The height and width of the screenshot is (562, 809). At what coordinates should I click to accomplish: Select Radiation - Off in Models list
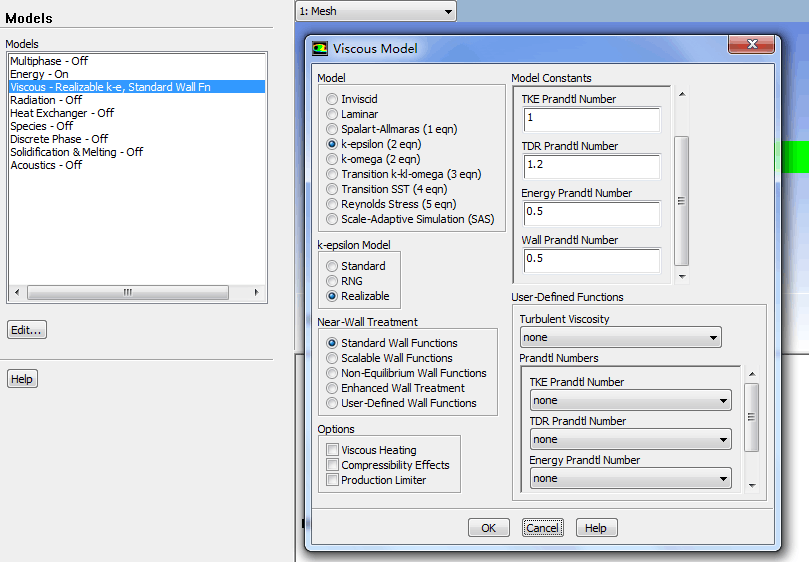point(46,100)
